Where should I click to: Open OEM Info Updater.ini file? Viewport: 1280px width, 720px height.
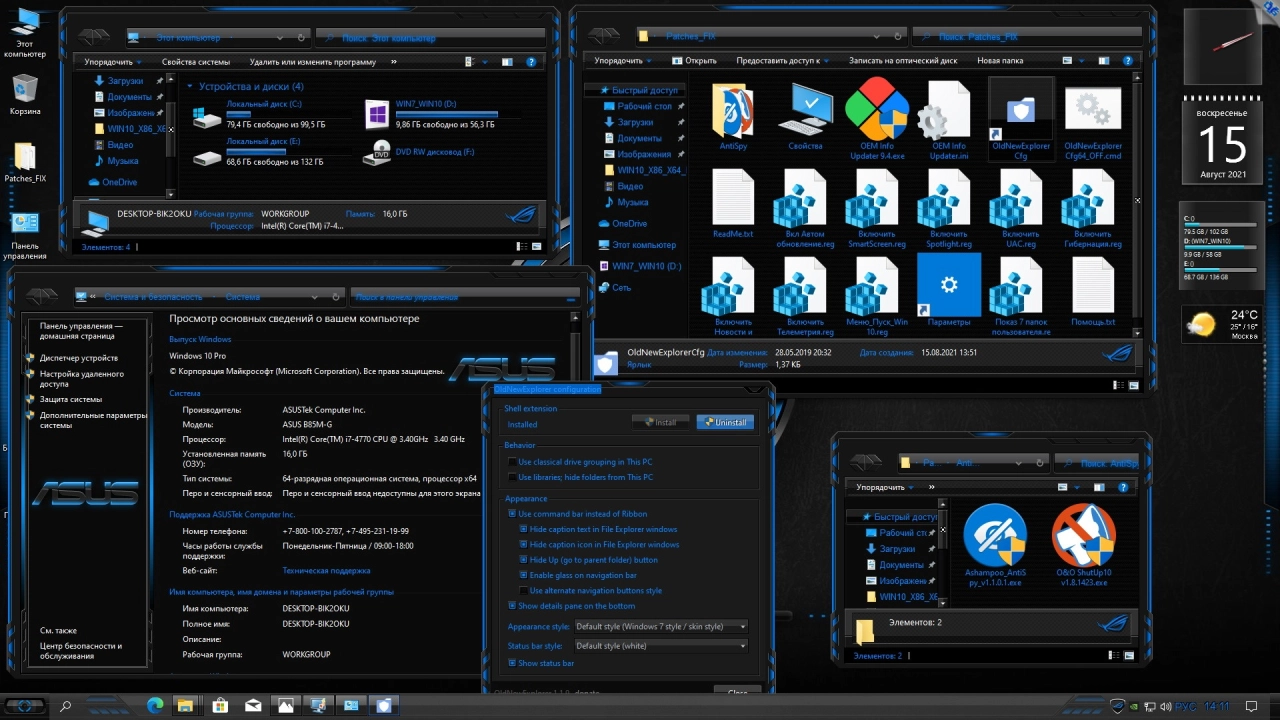pos(948,119)
